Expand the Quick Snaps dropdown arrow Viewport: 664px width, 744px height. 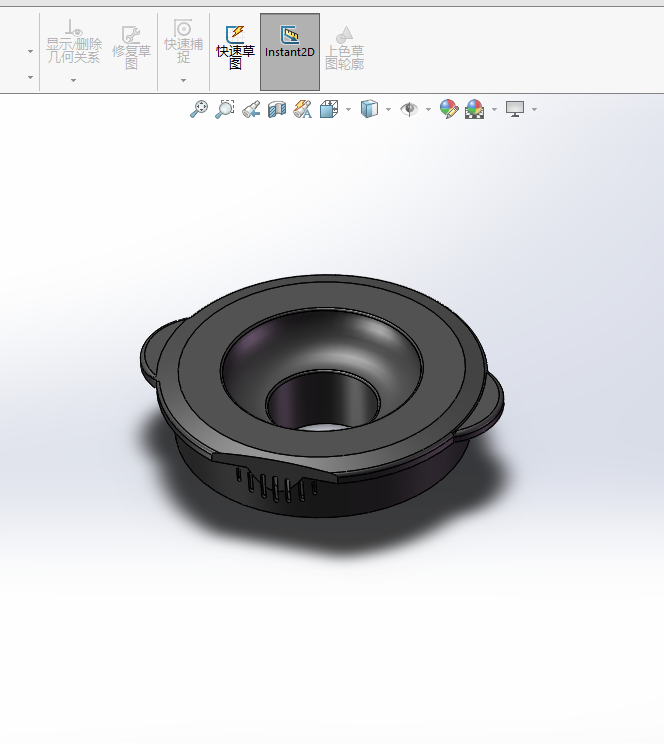[183, 81]
